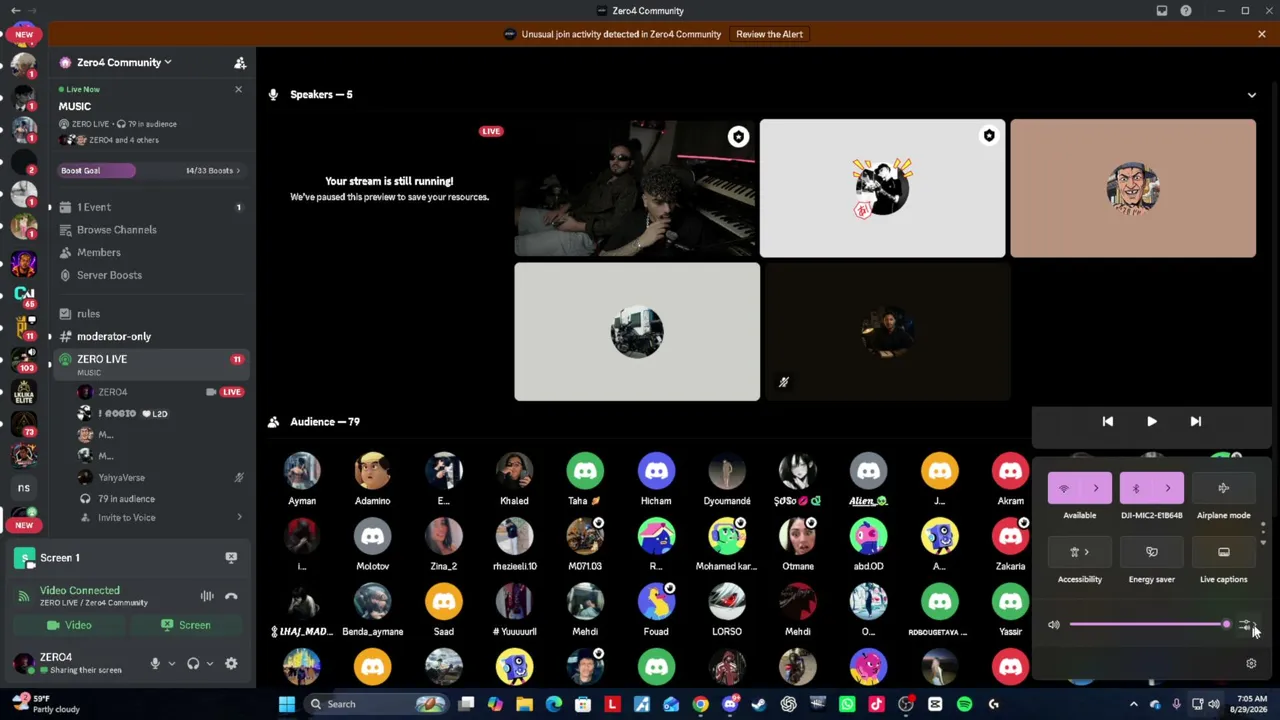
Task: Open Browse Channels
Action: (150, 230)
